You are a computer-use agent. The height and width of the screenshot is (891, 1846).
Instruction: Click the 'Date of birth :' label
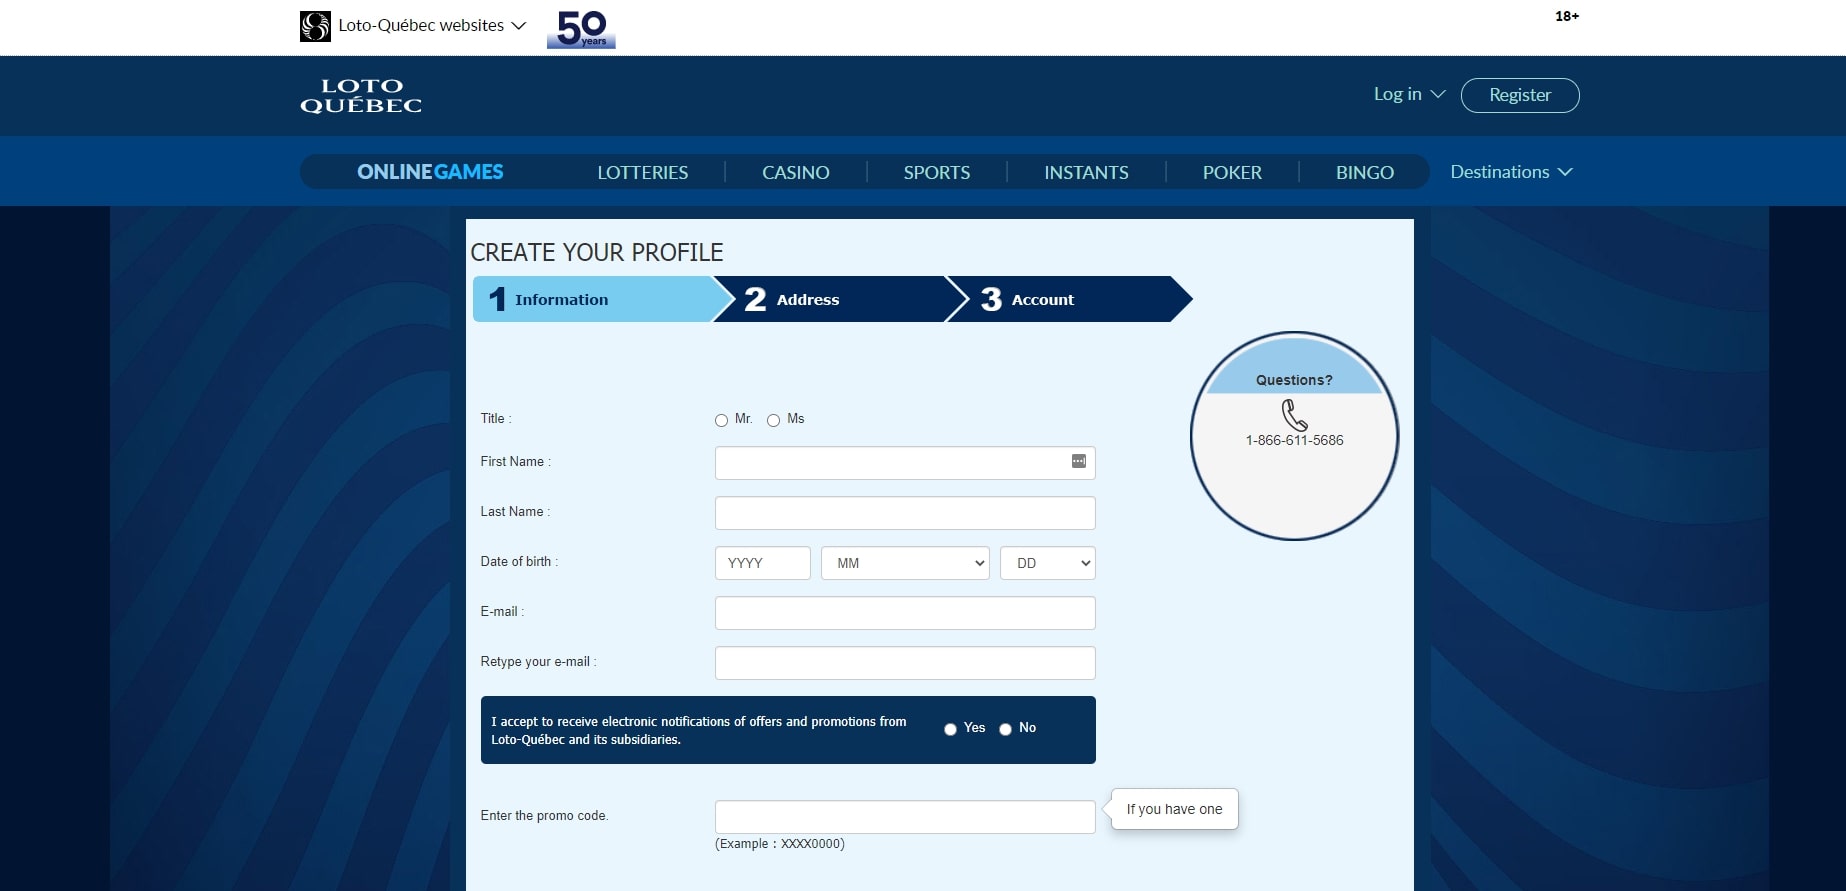click(519, 562)
